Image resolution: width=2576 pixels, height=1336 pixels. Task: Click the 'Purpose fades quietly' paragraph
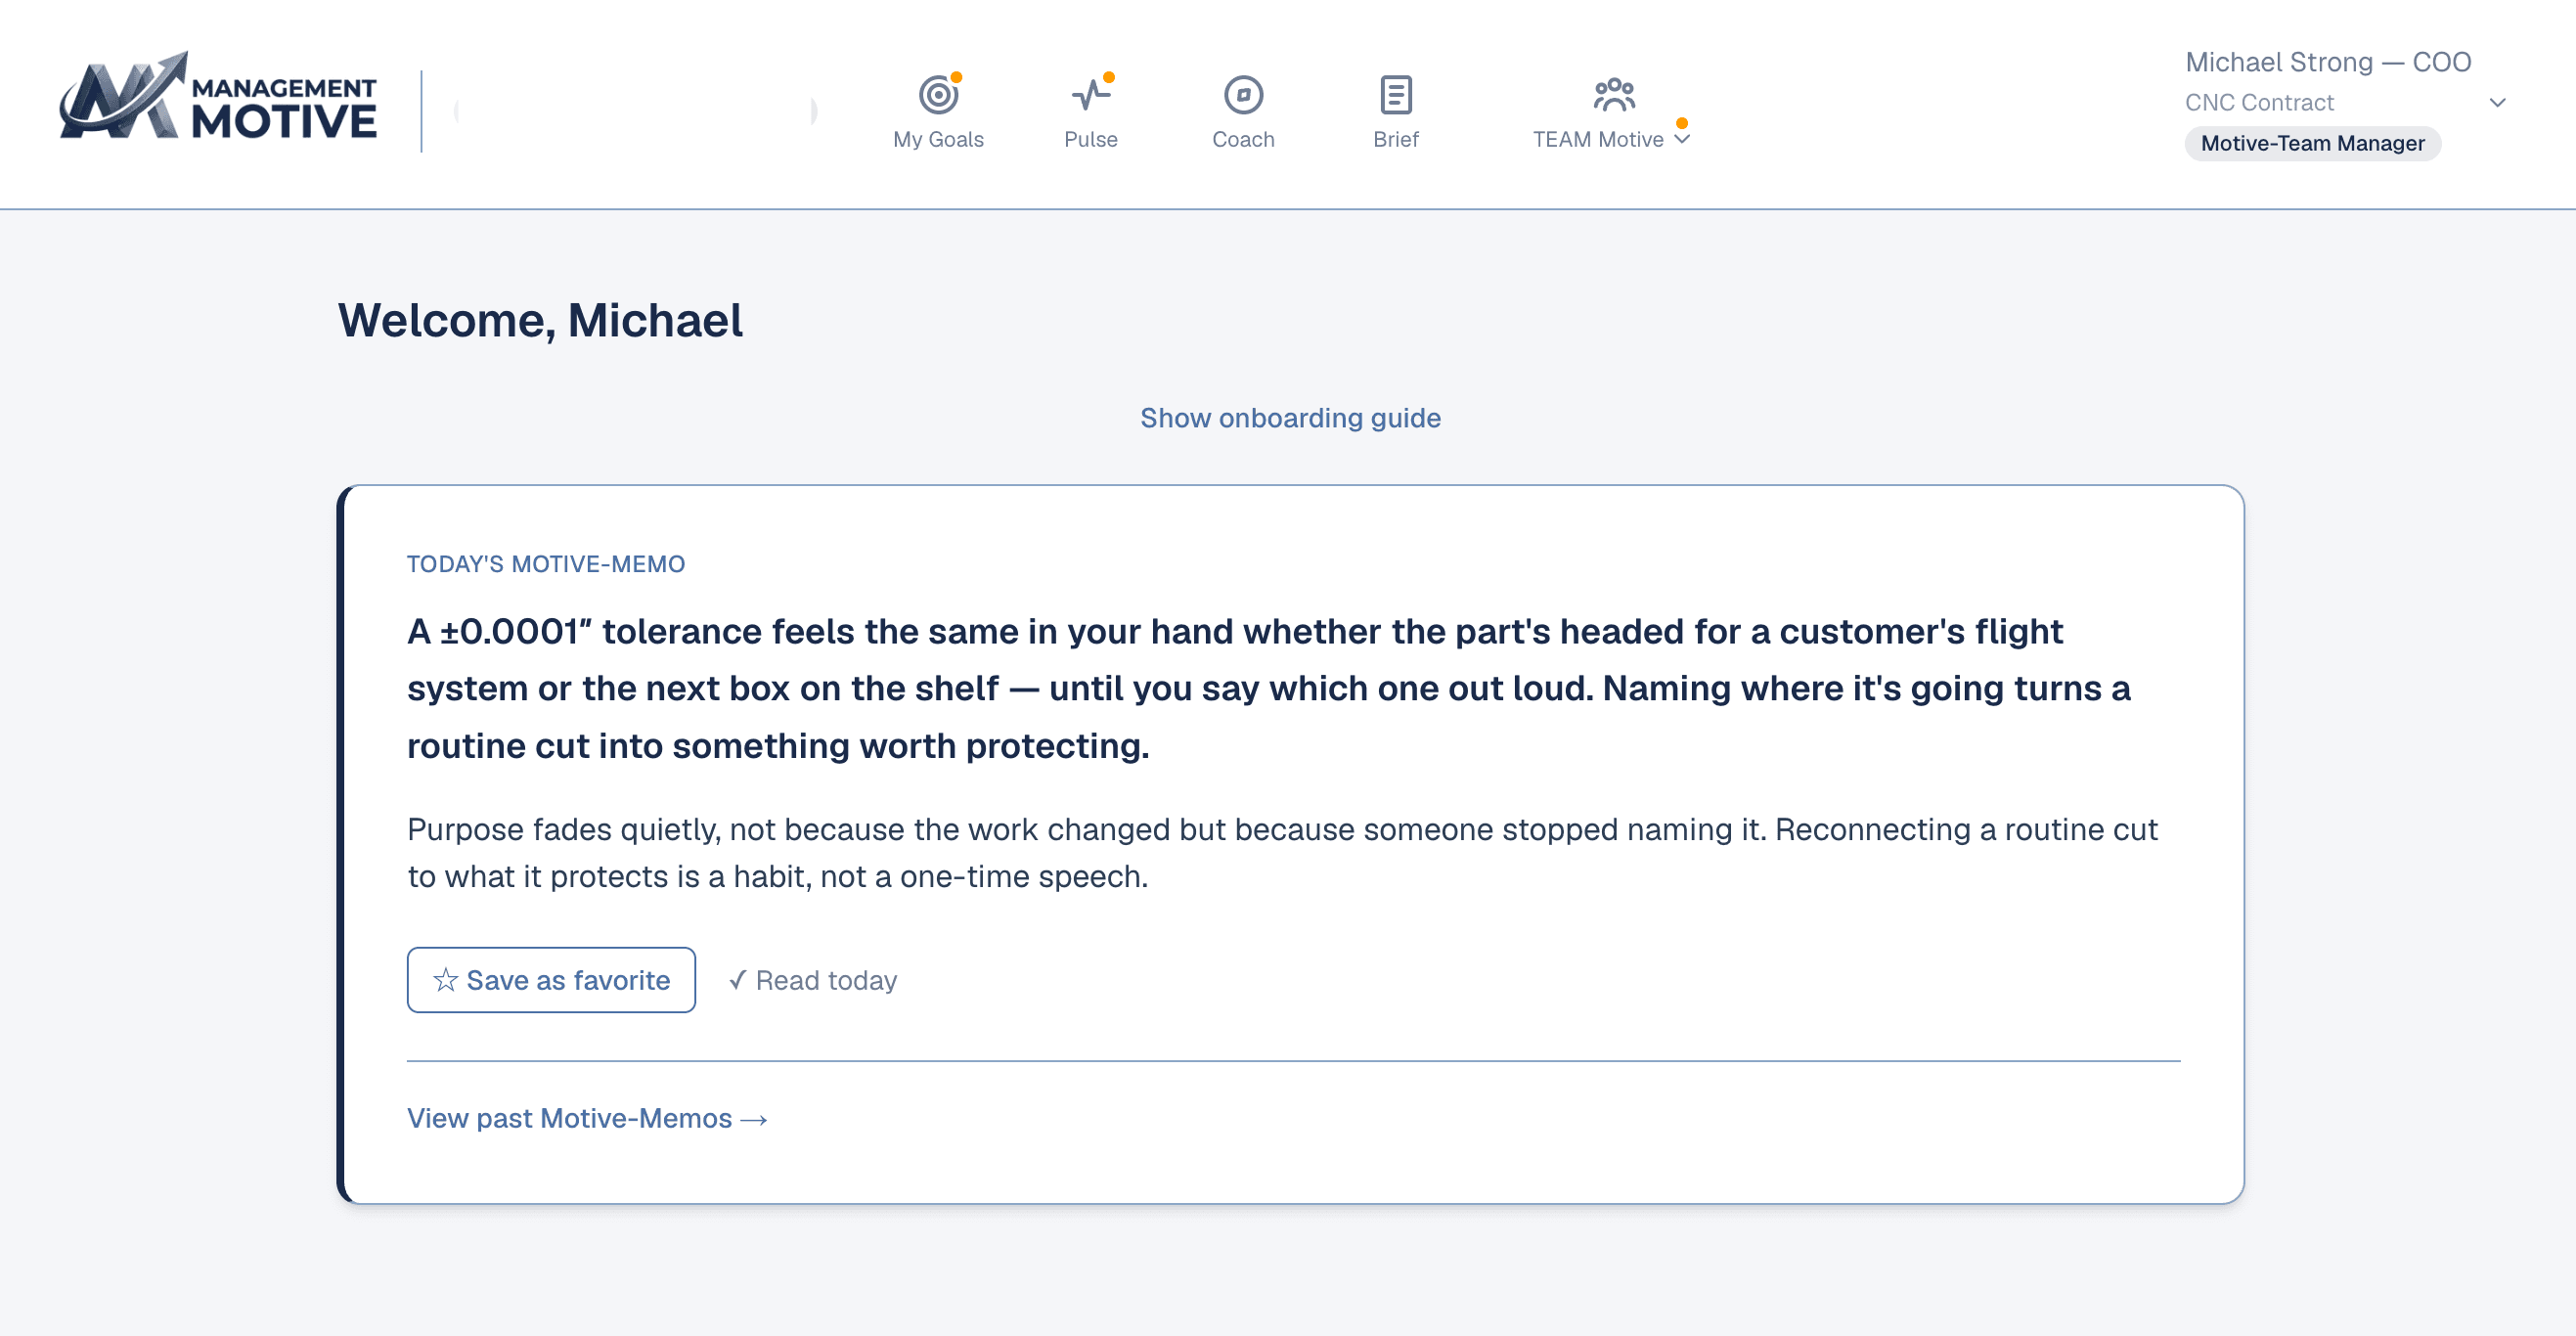coord(1282,852)
